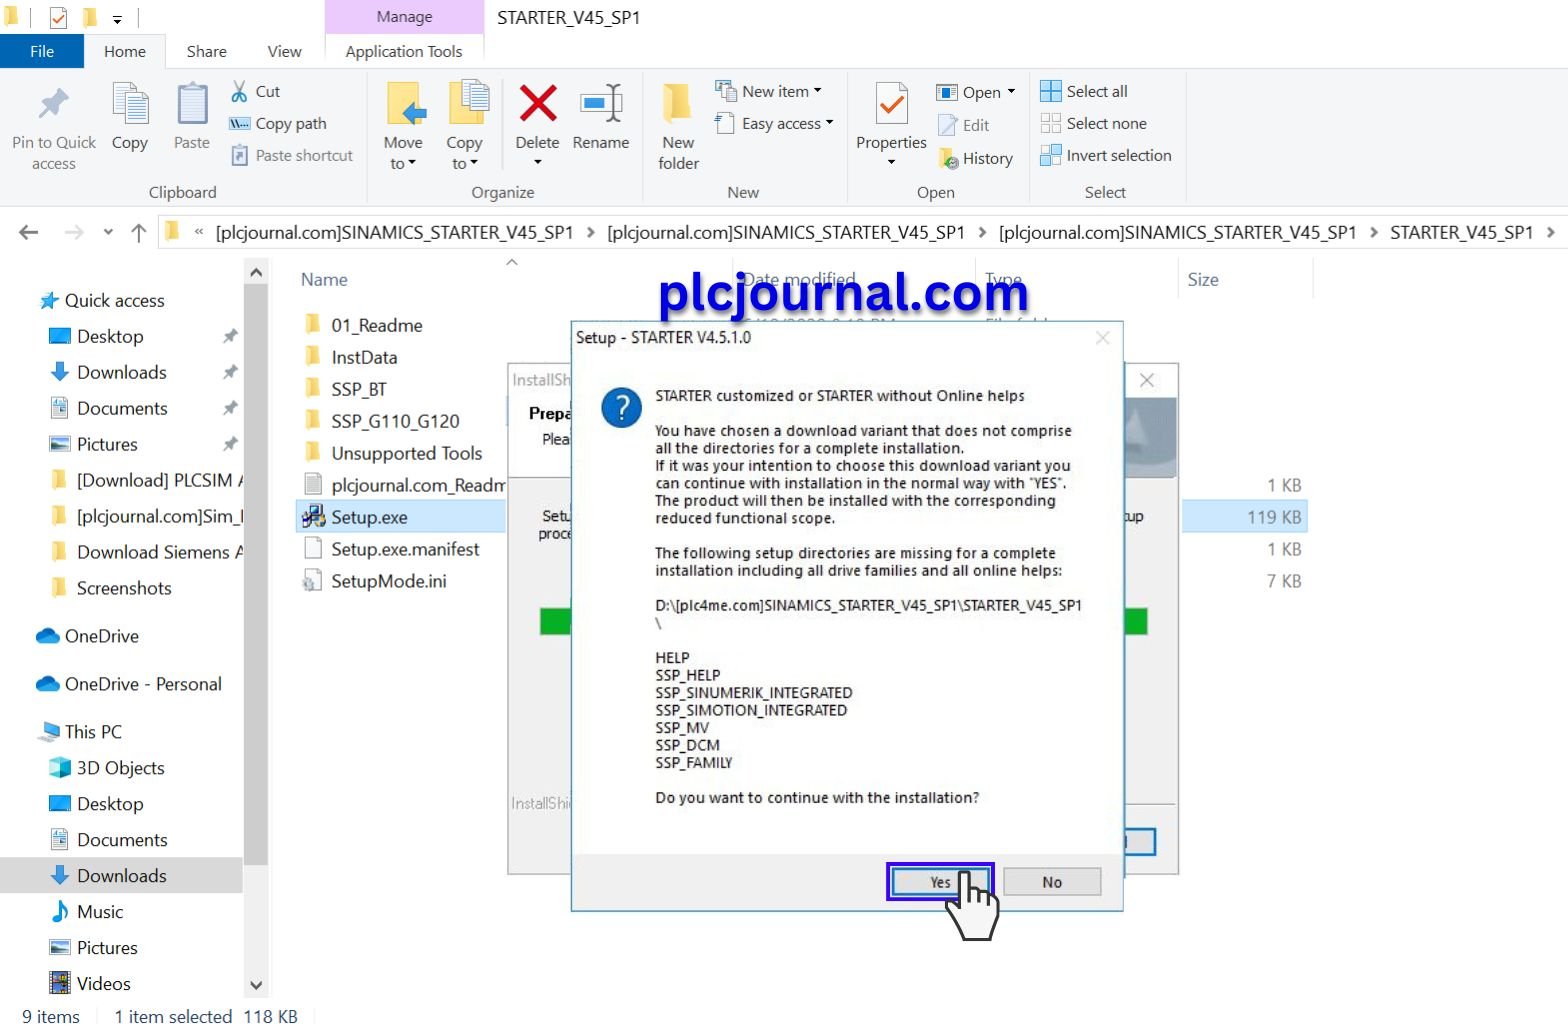Select the 01_Readme folder
The image size is (1568, 1033).
377,325
